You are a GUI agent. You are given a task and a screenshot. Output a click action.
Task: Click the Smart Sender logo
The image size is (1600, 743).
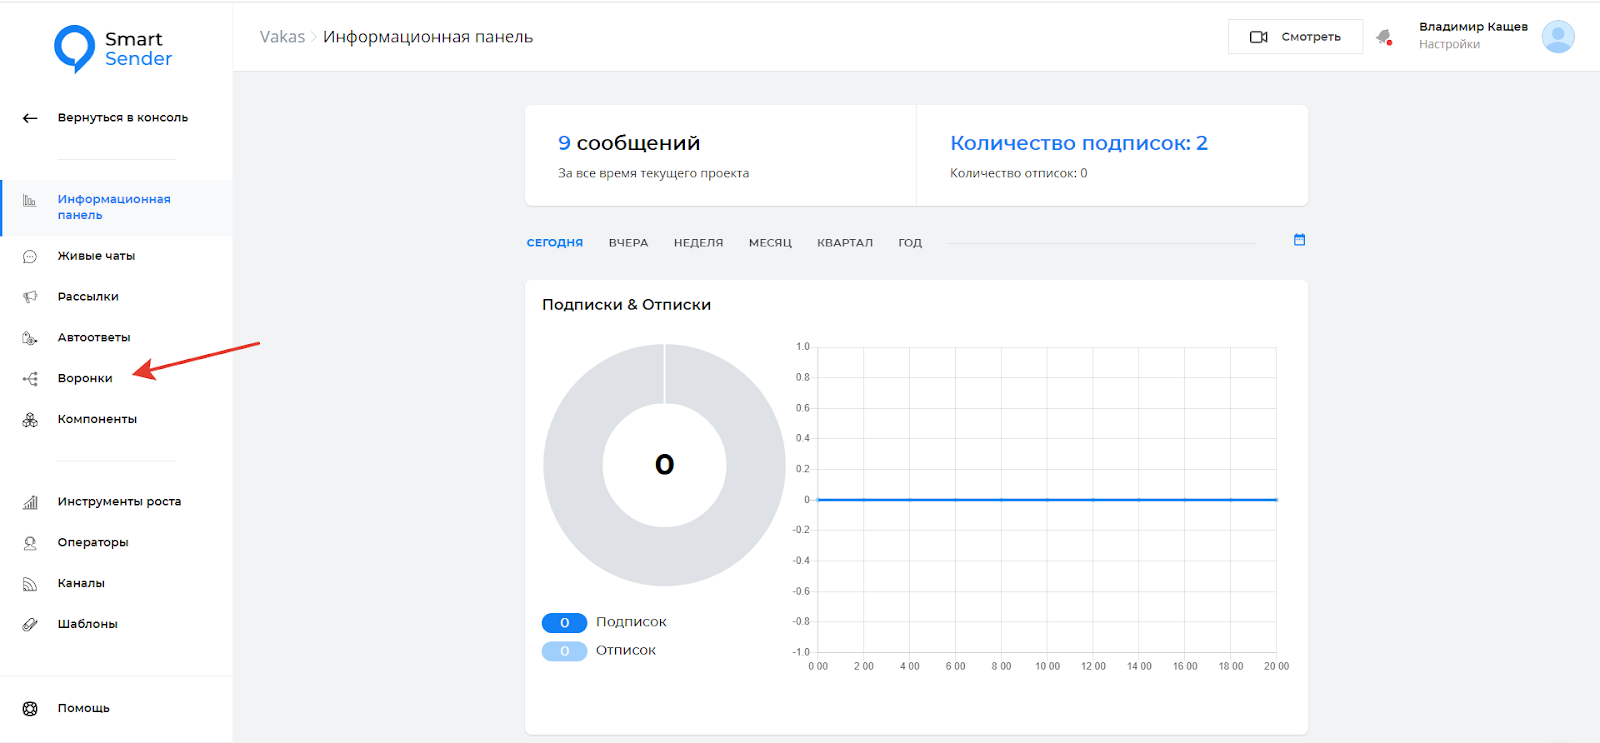tap(112, 49)
